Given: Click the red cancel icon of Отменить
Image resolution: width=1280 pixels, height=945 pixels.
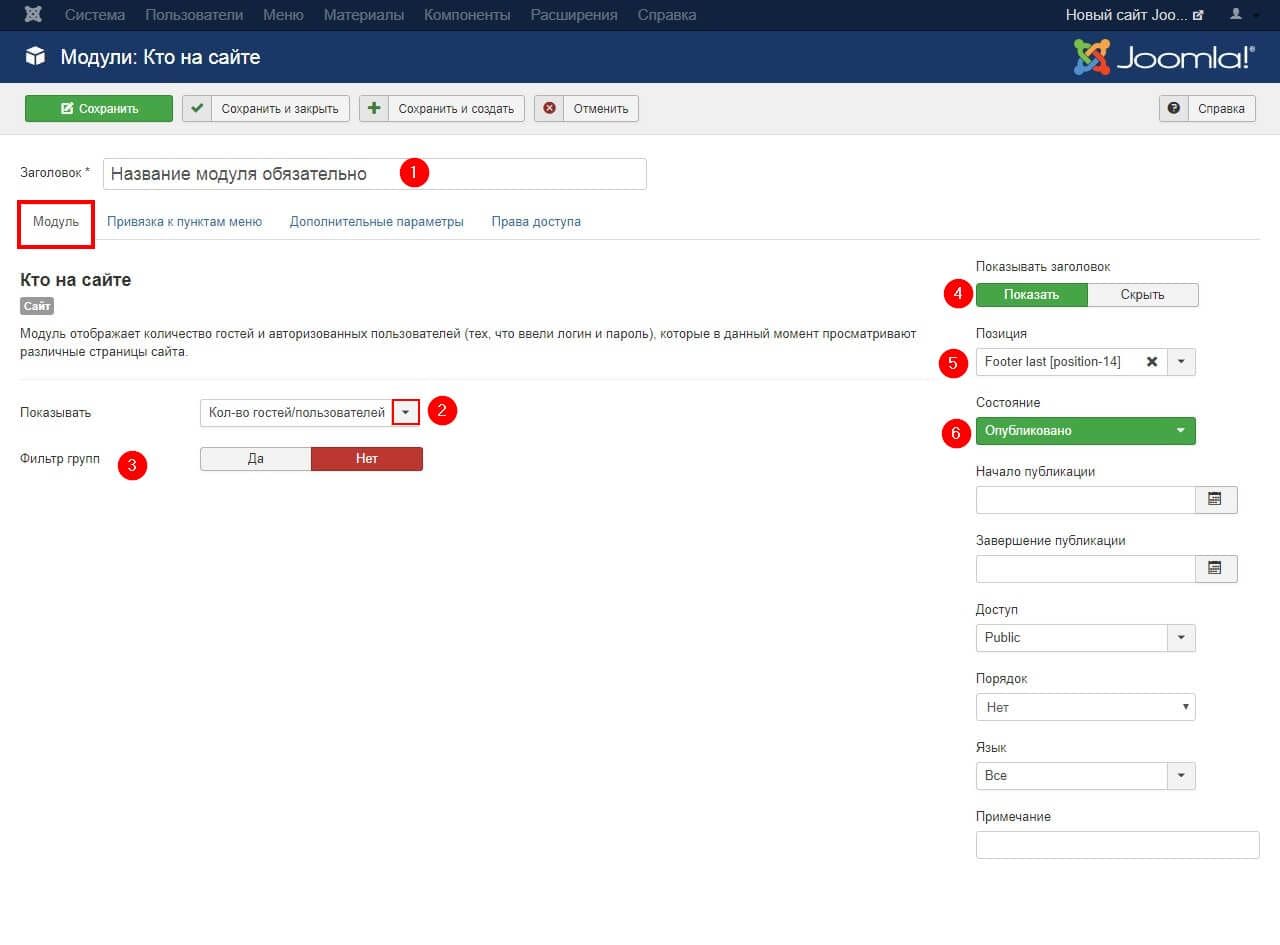Looking at the screenshot, I should [x=549, y=109].
